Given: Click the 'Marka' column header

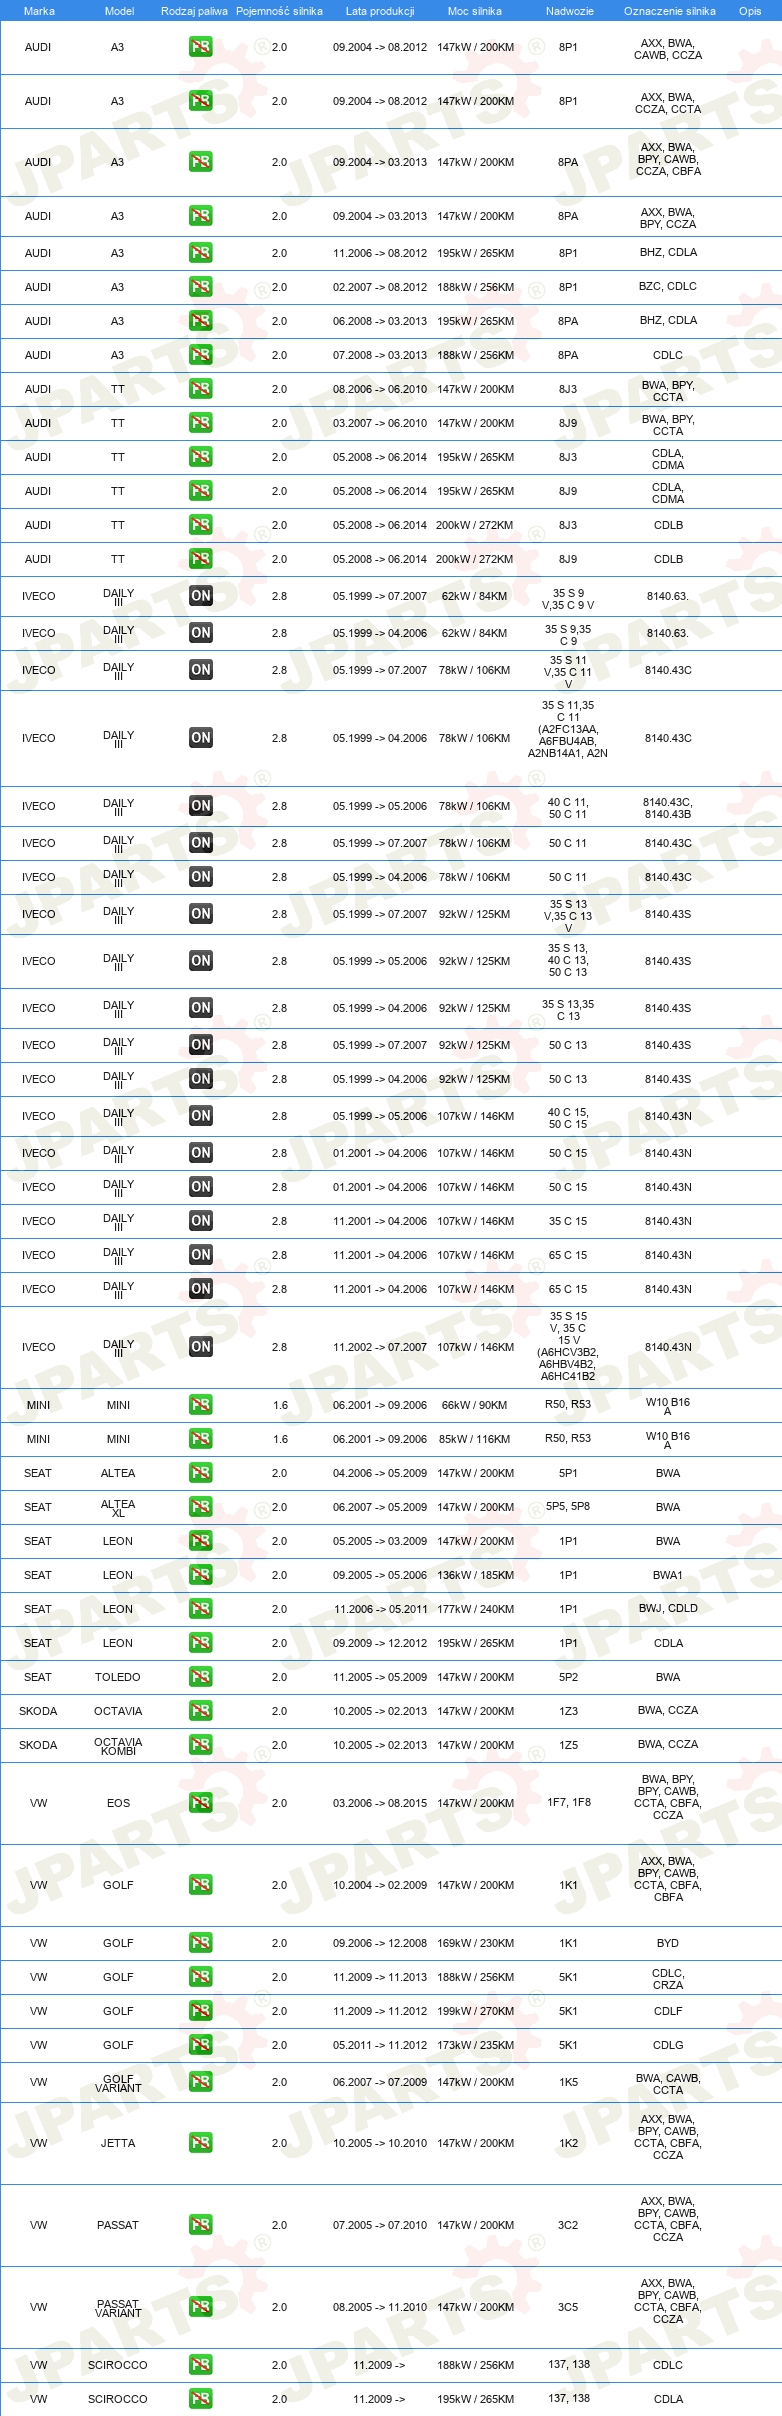Looking at the screenshot, I should [39, 11].
